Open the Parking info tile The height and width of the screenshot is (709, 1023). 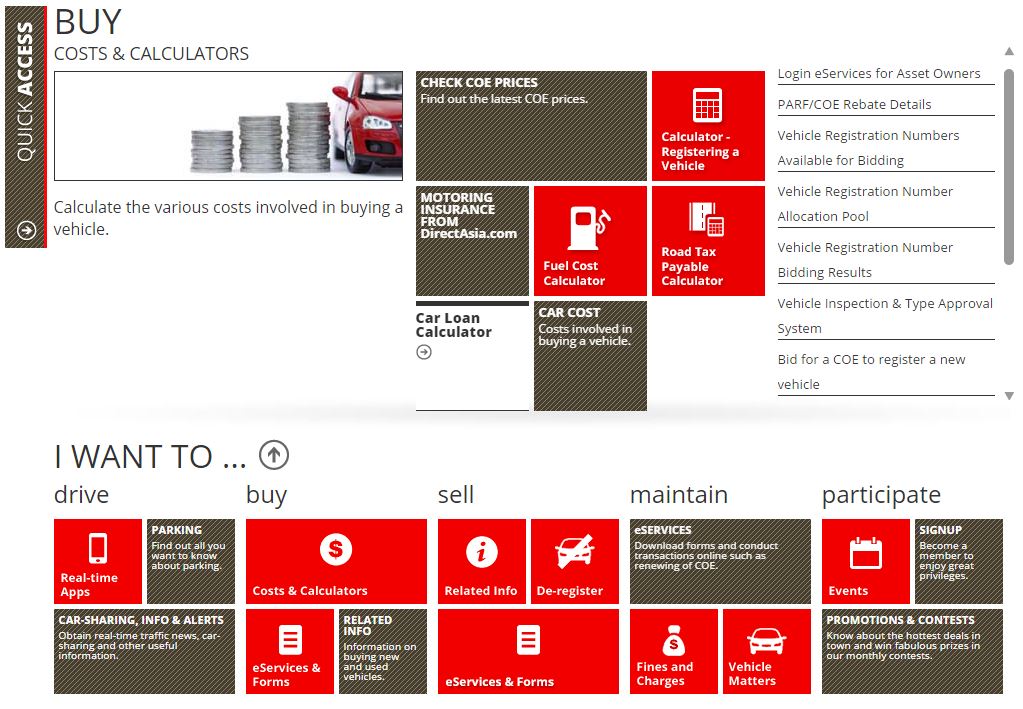click(191, 561)
